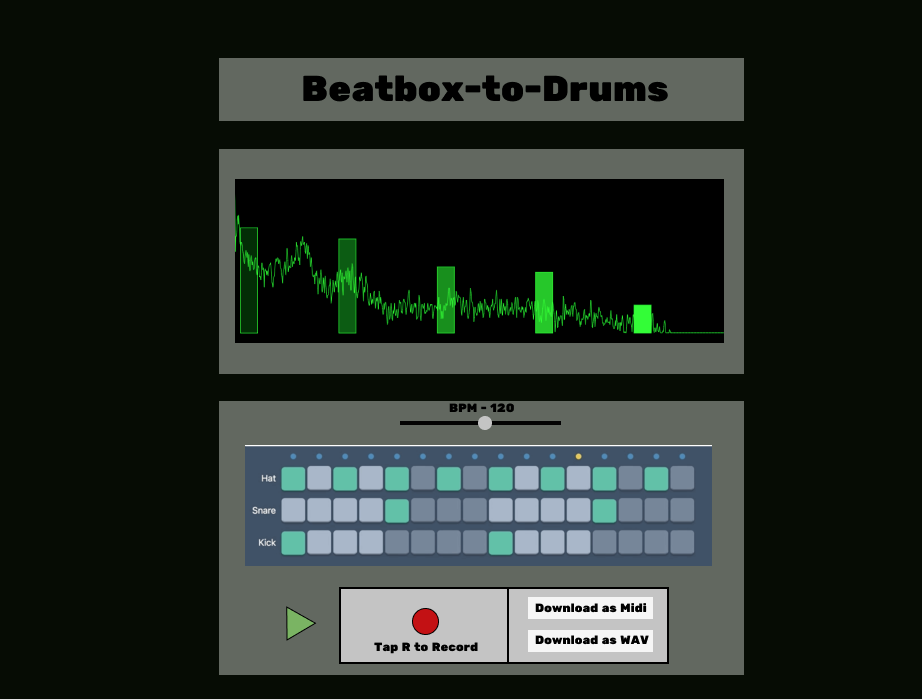Enable Hat step 10
922x700 pixels.
tap(526, 478)
